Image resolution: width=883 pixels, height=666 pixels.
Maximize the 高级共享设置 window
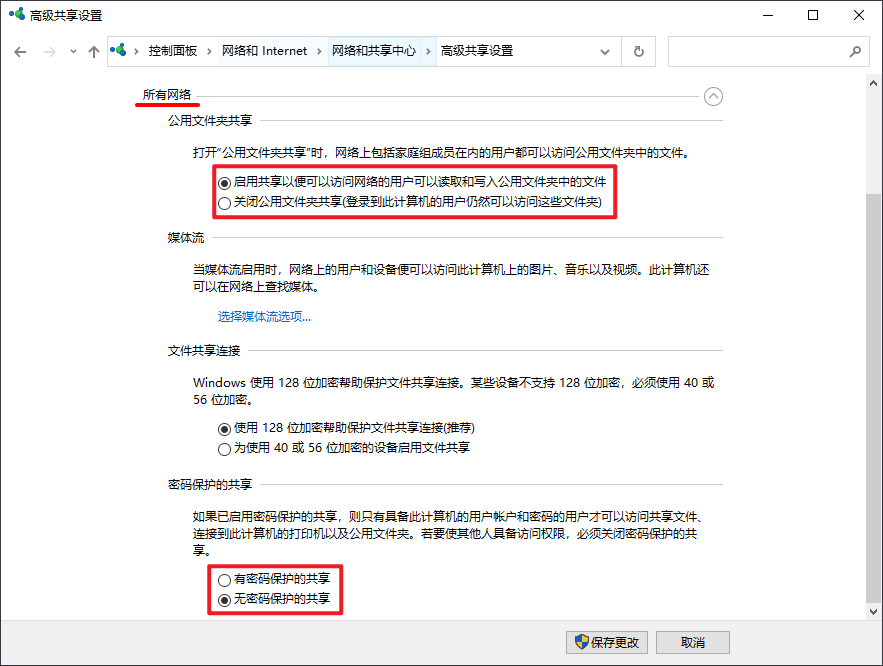pos(813,15)
